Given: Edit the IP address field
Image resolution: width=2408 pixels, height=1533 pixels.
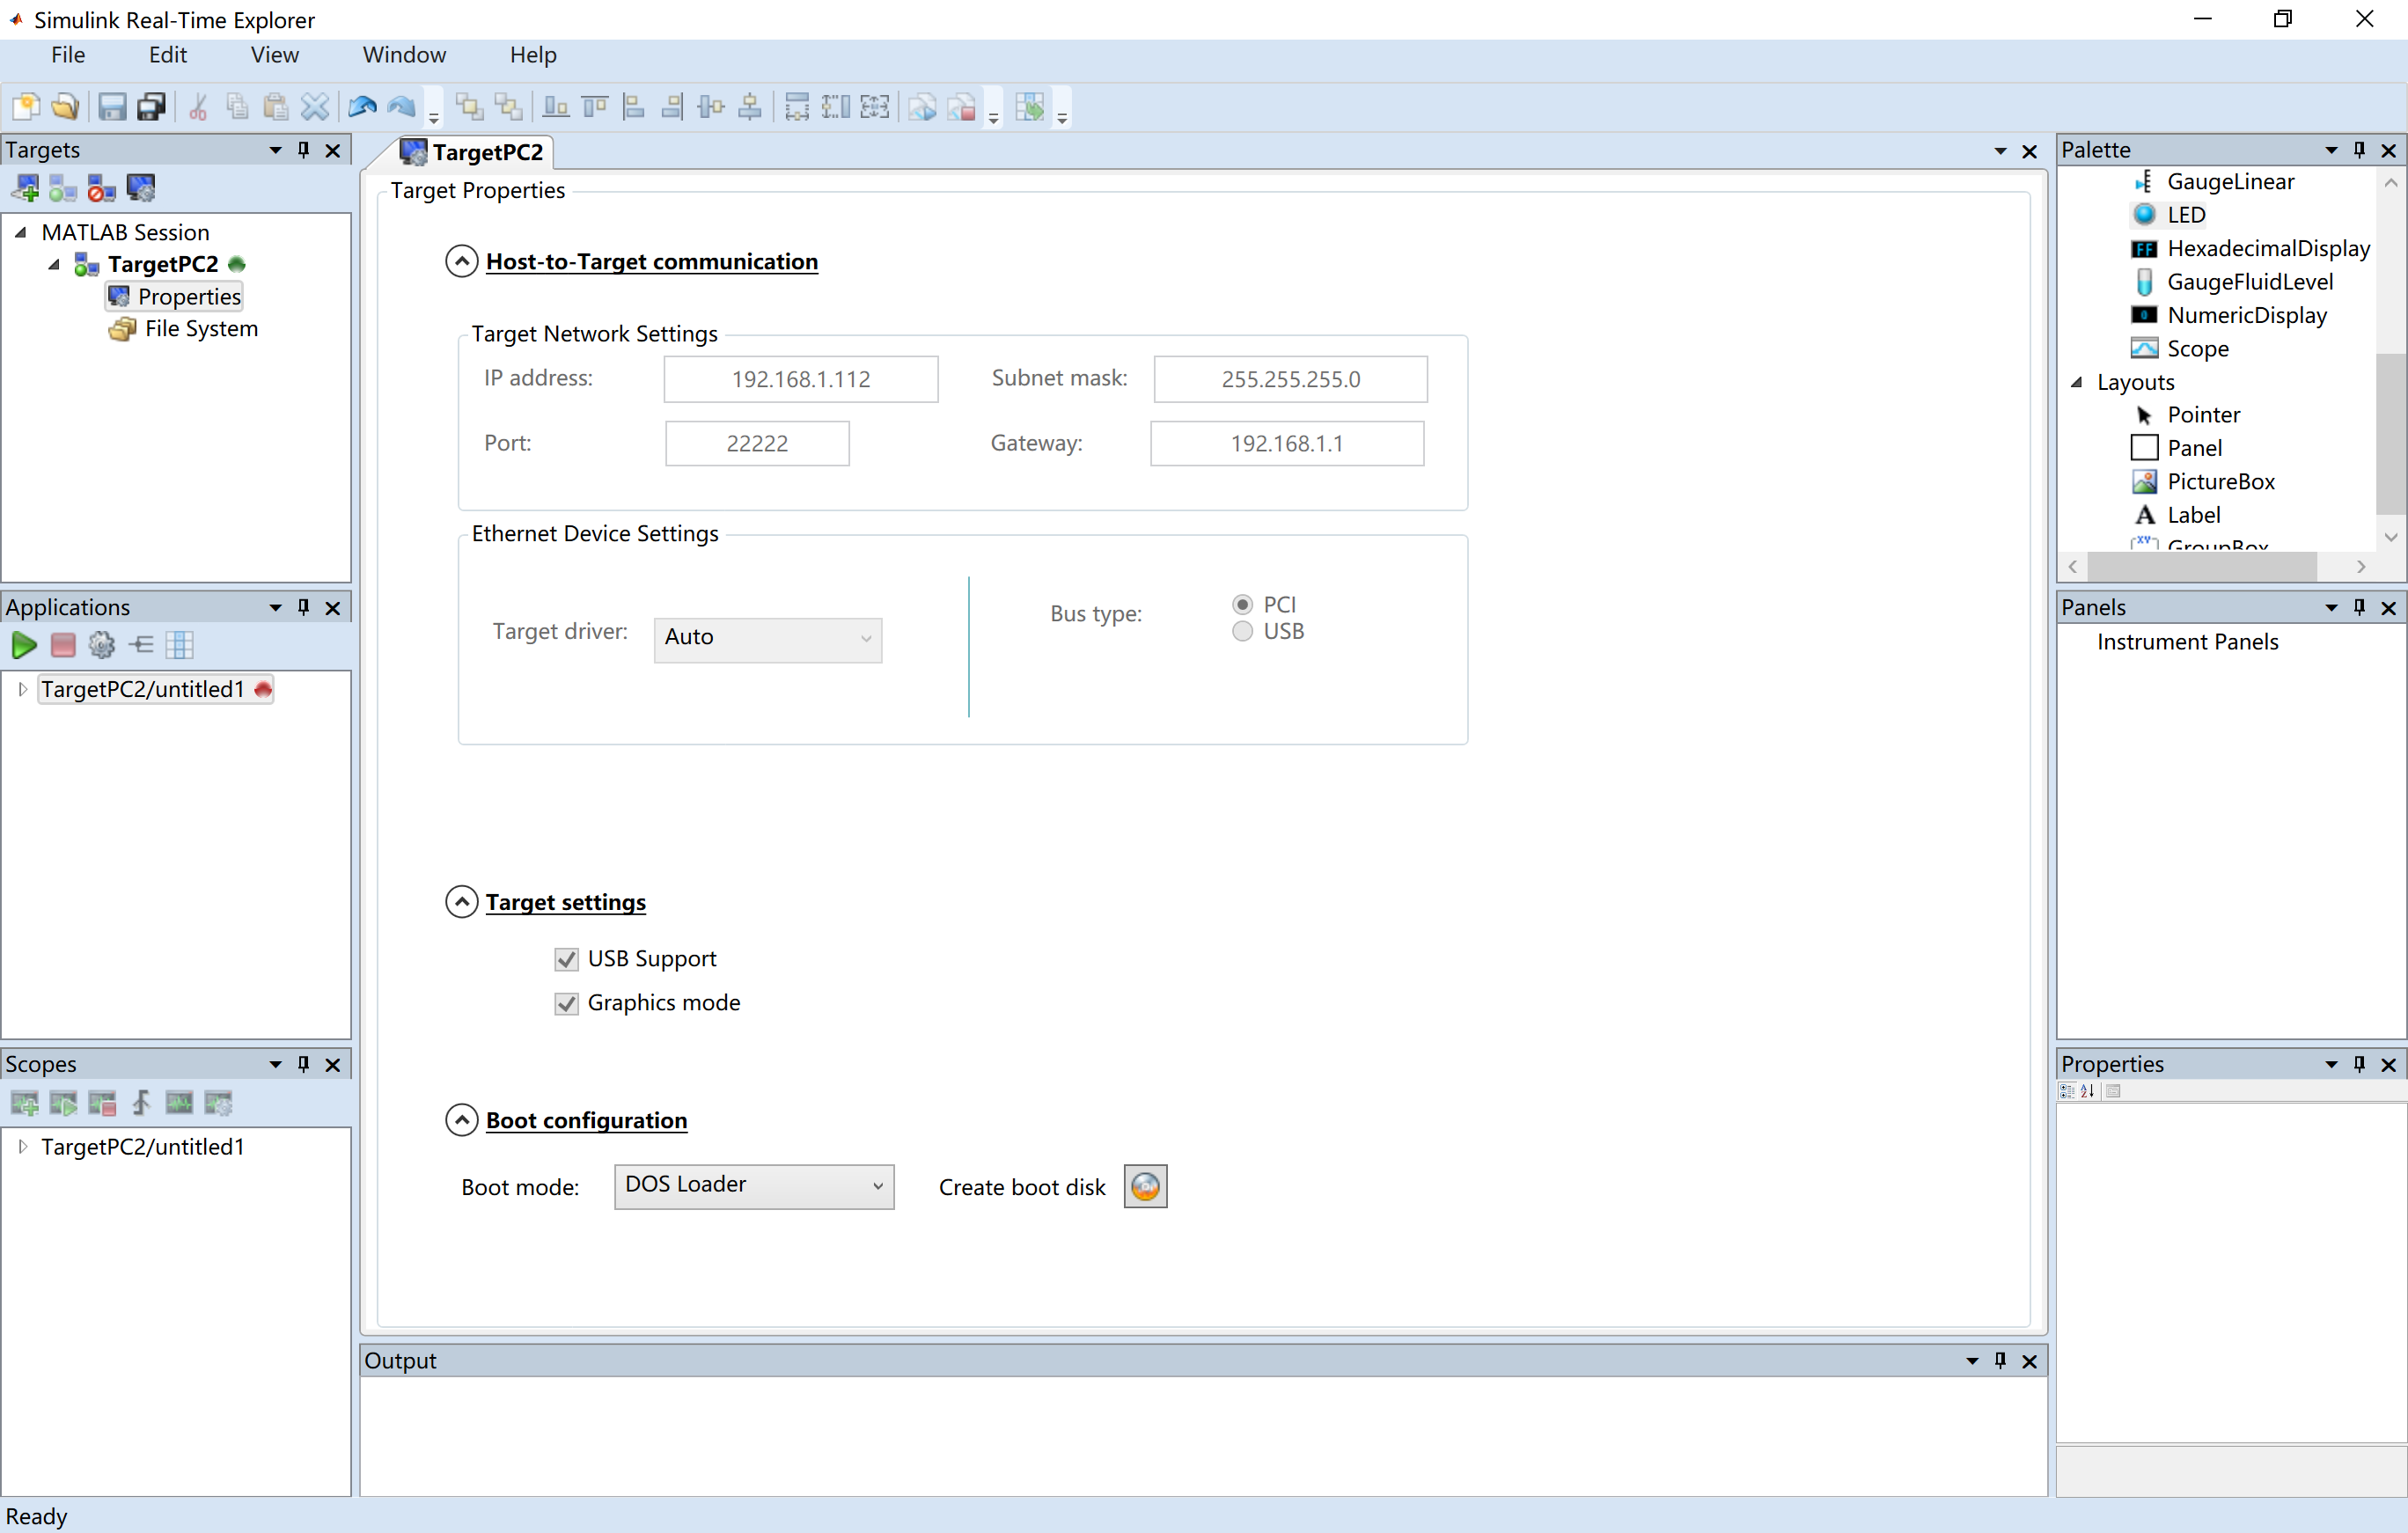Looking at the screenshot, I should coord(800,379).
